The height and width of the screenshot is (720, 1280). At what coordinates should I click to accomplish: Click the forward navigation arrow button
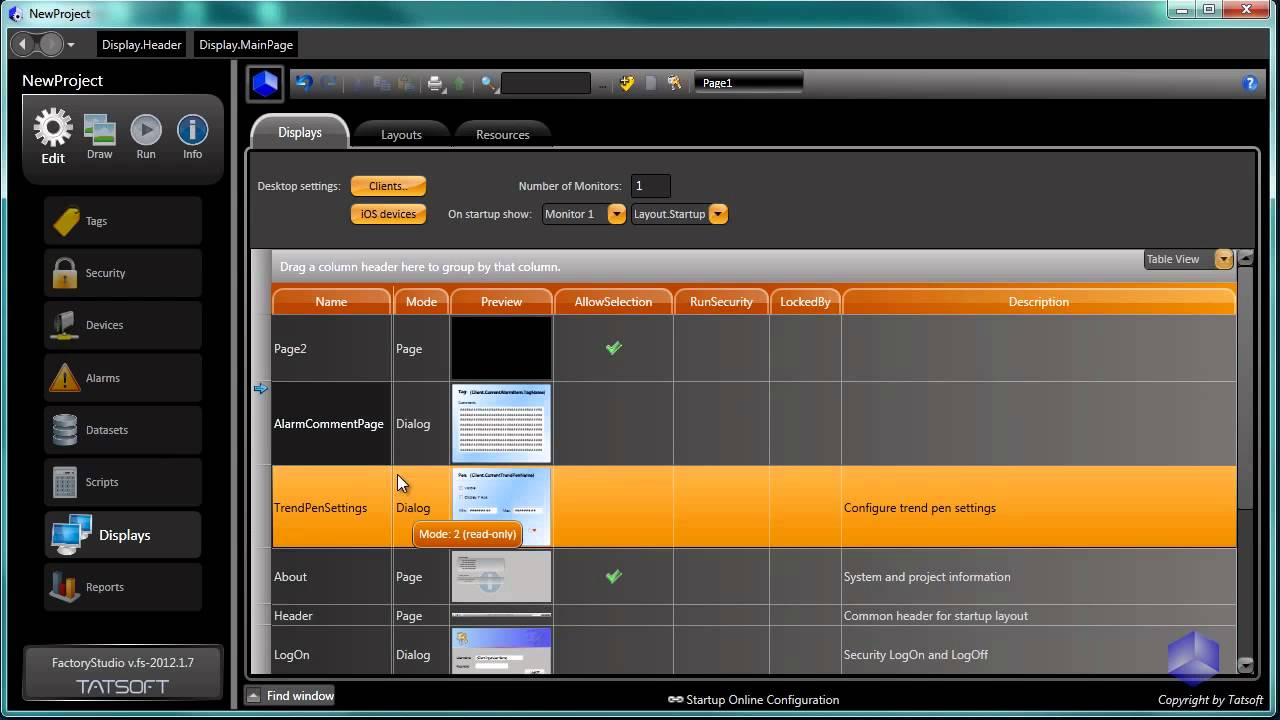point(50,44)
